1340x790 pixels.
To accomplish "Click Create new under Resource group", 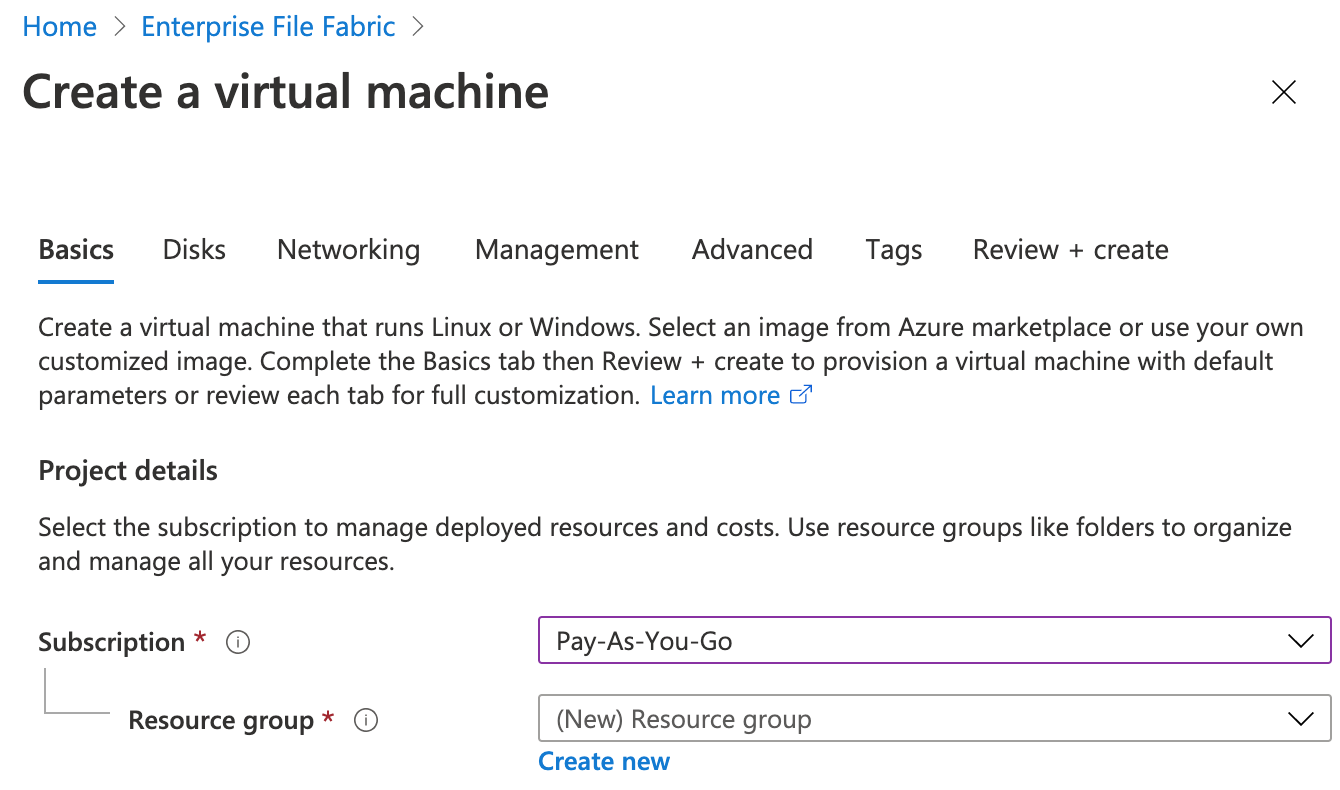I will click(x=604, y=761).
